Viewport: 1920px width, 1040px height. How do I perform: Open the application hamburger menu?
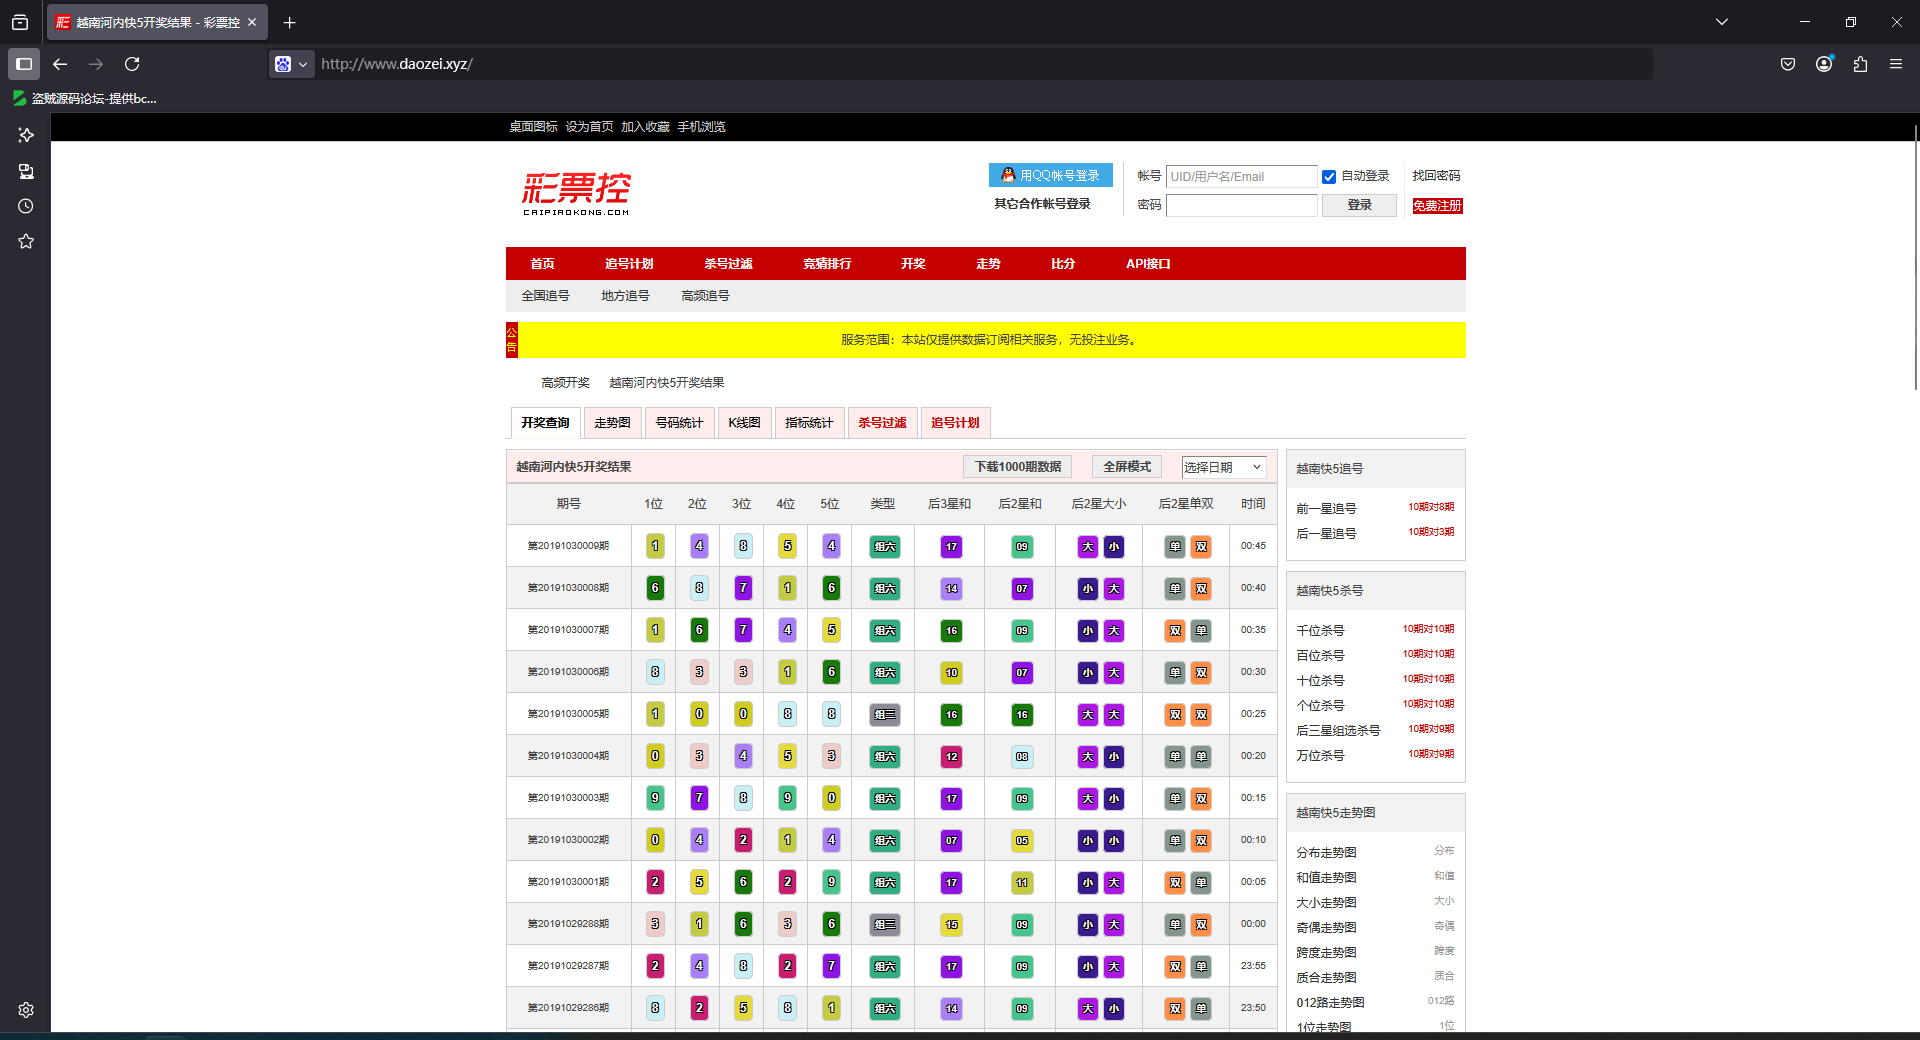point(1896,64)
